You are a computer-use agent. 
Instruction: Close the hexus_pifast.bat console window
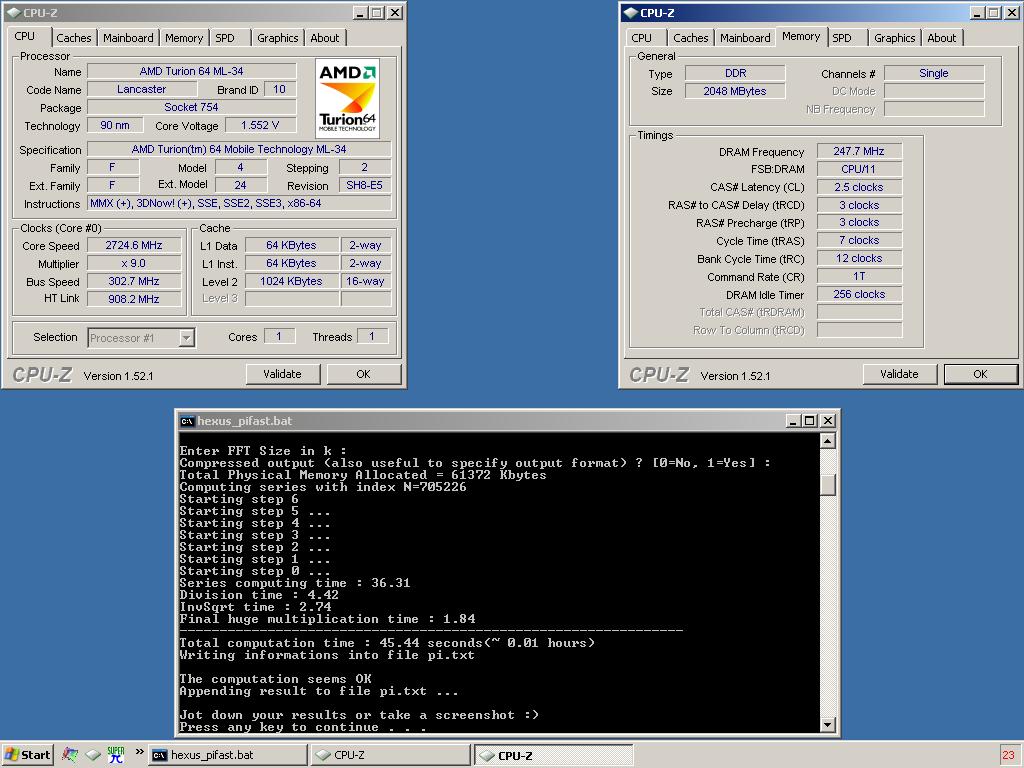[828, 421]
